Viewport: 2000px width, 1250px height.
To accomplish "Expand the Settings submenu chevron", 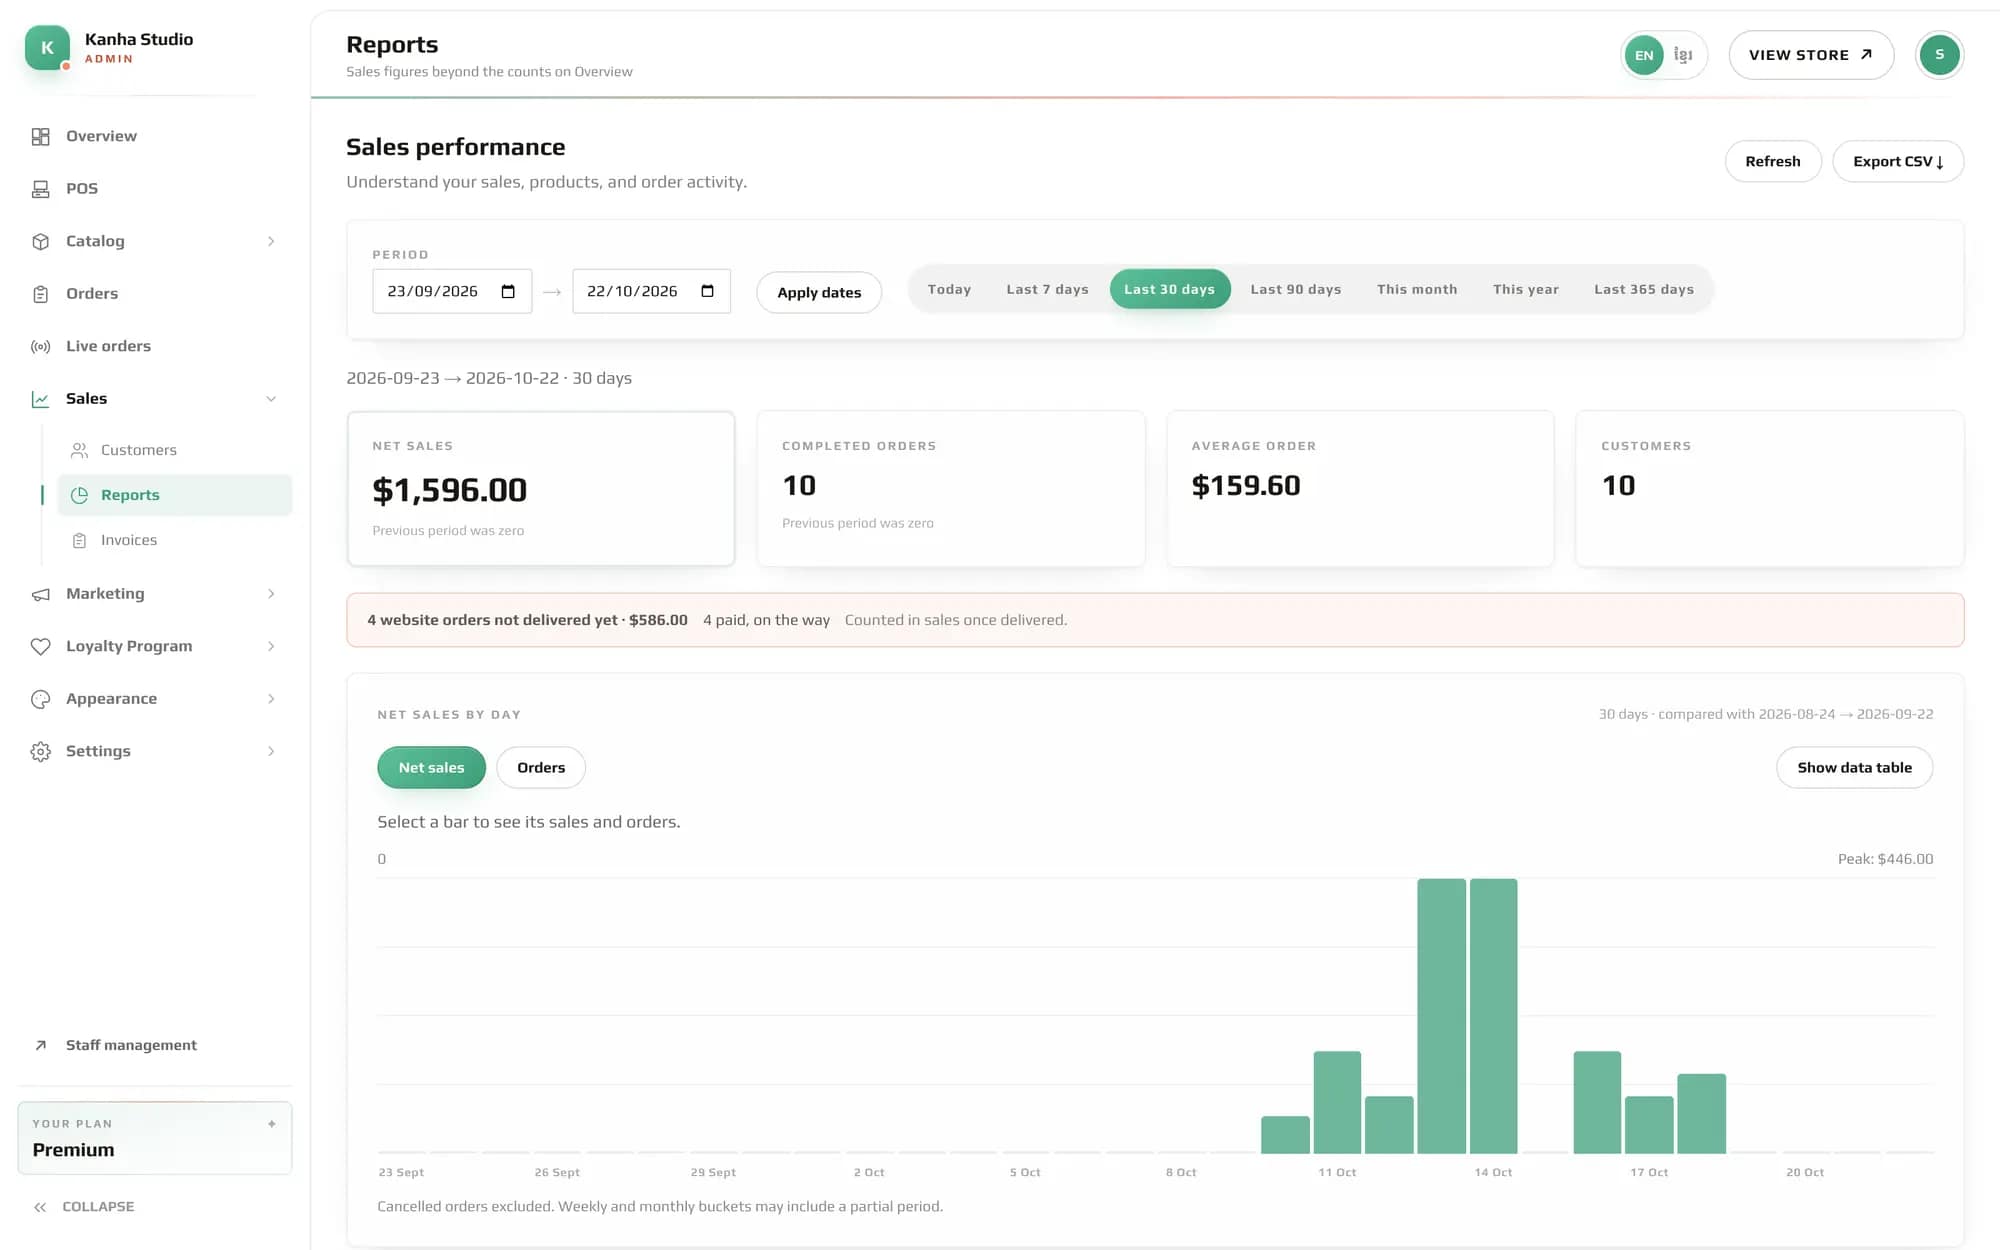I will point(271,751).
